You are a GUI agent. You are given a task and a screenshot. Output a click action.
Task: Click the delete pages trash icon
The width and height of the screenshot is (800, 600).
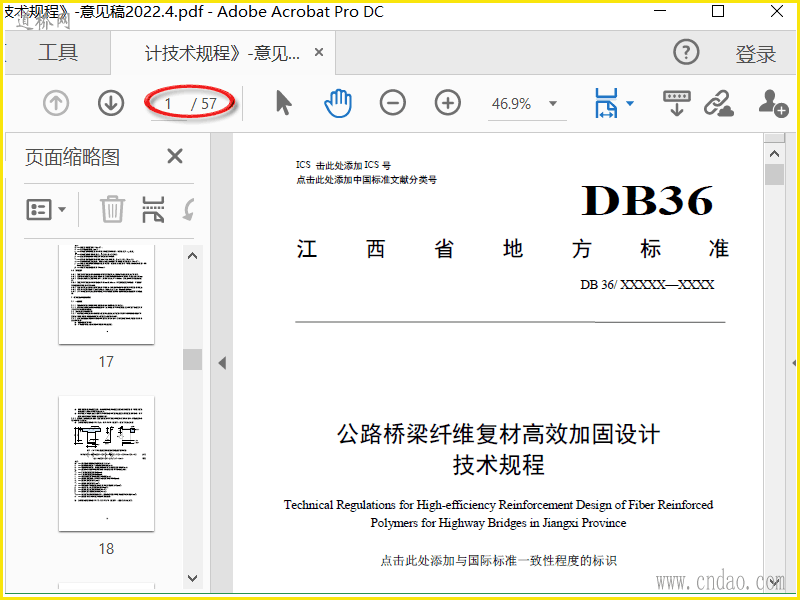[x=112, y=209]
